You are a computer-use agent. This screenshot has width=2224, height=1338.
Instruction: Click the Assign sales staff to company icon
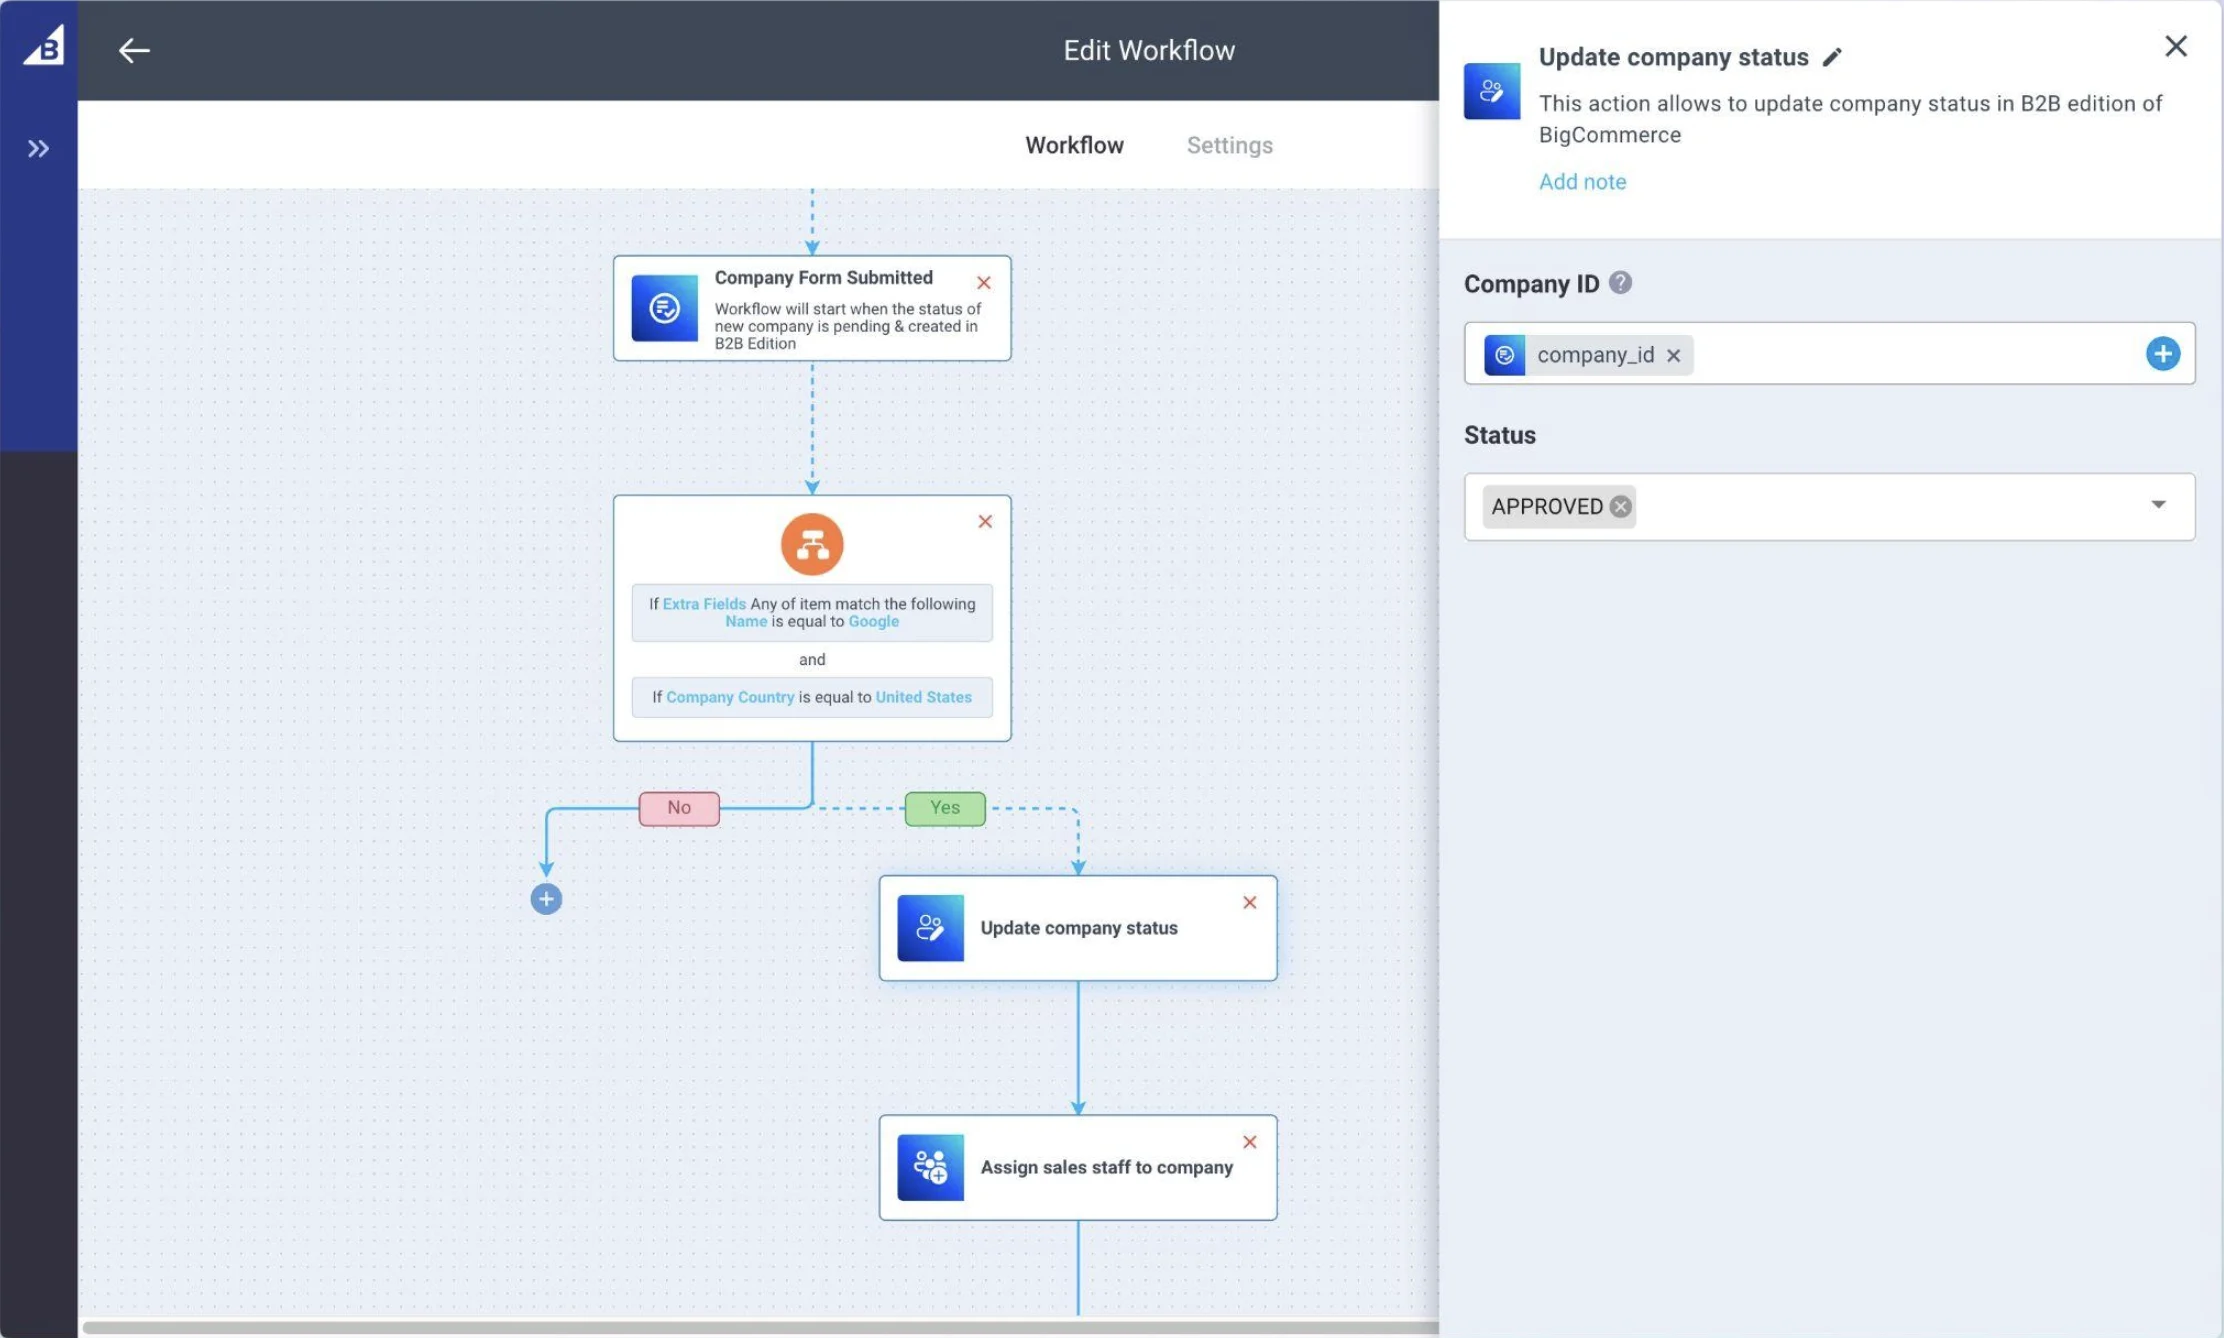(929, 1166)
